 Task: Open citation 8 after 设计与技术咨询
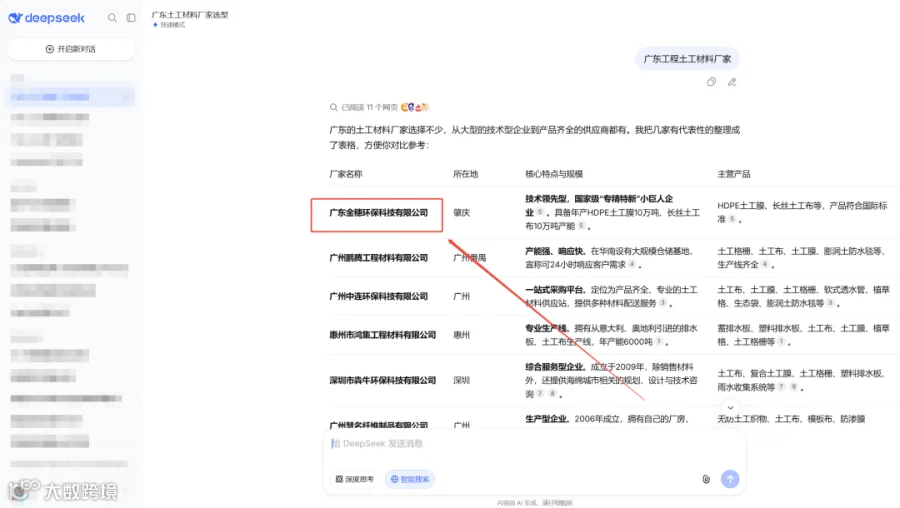tap(552, 393)
